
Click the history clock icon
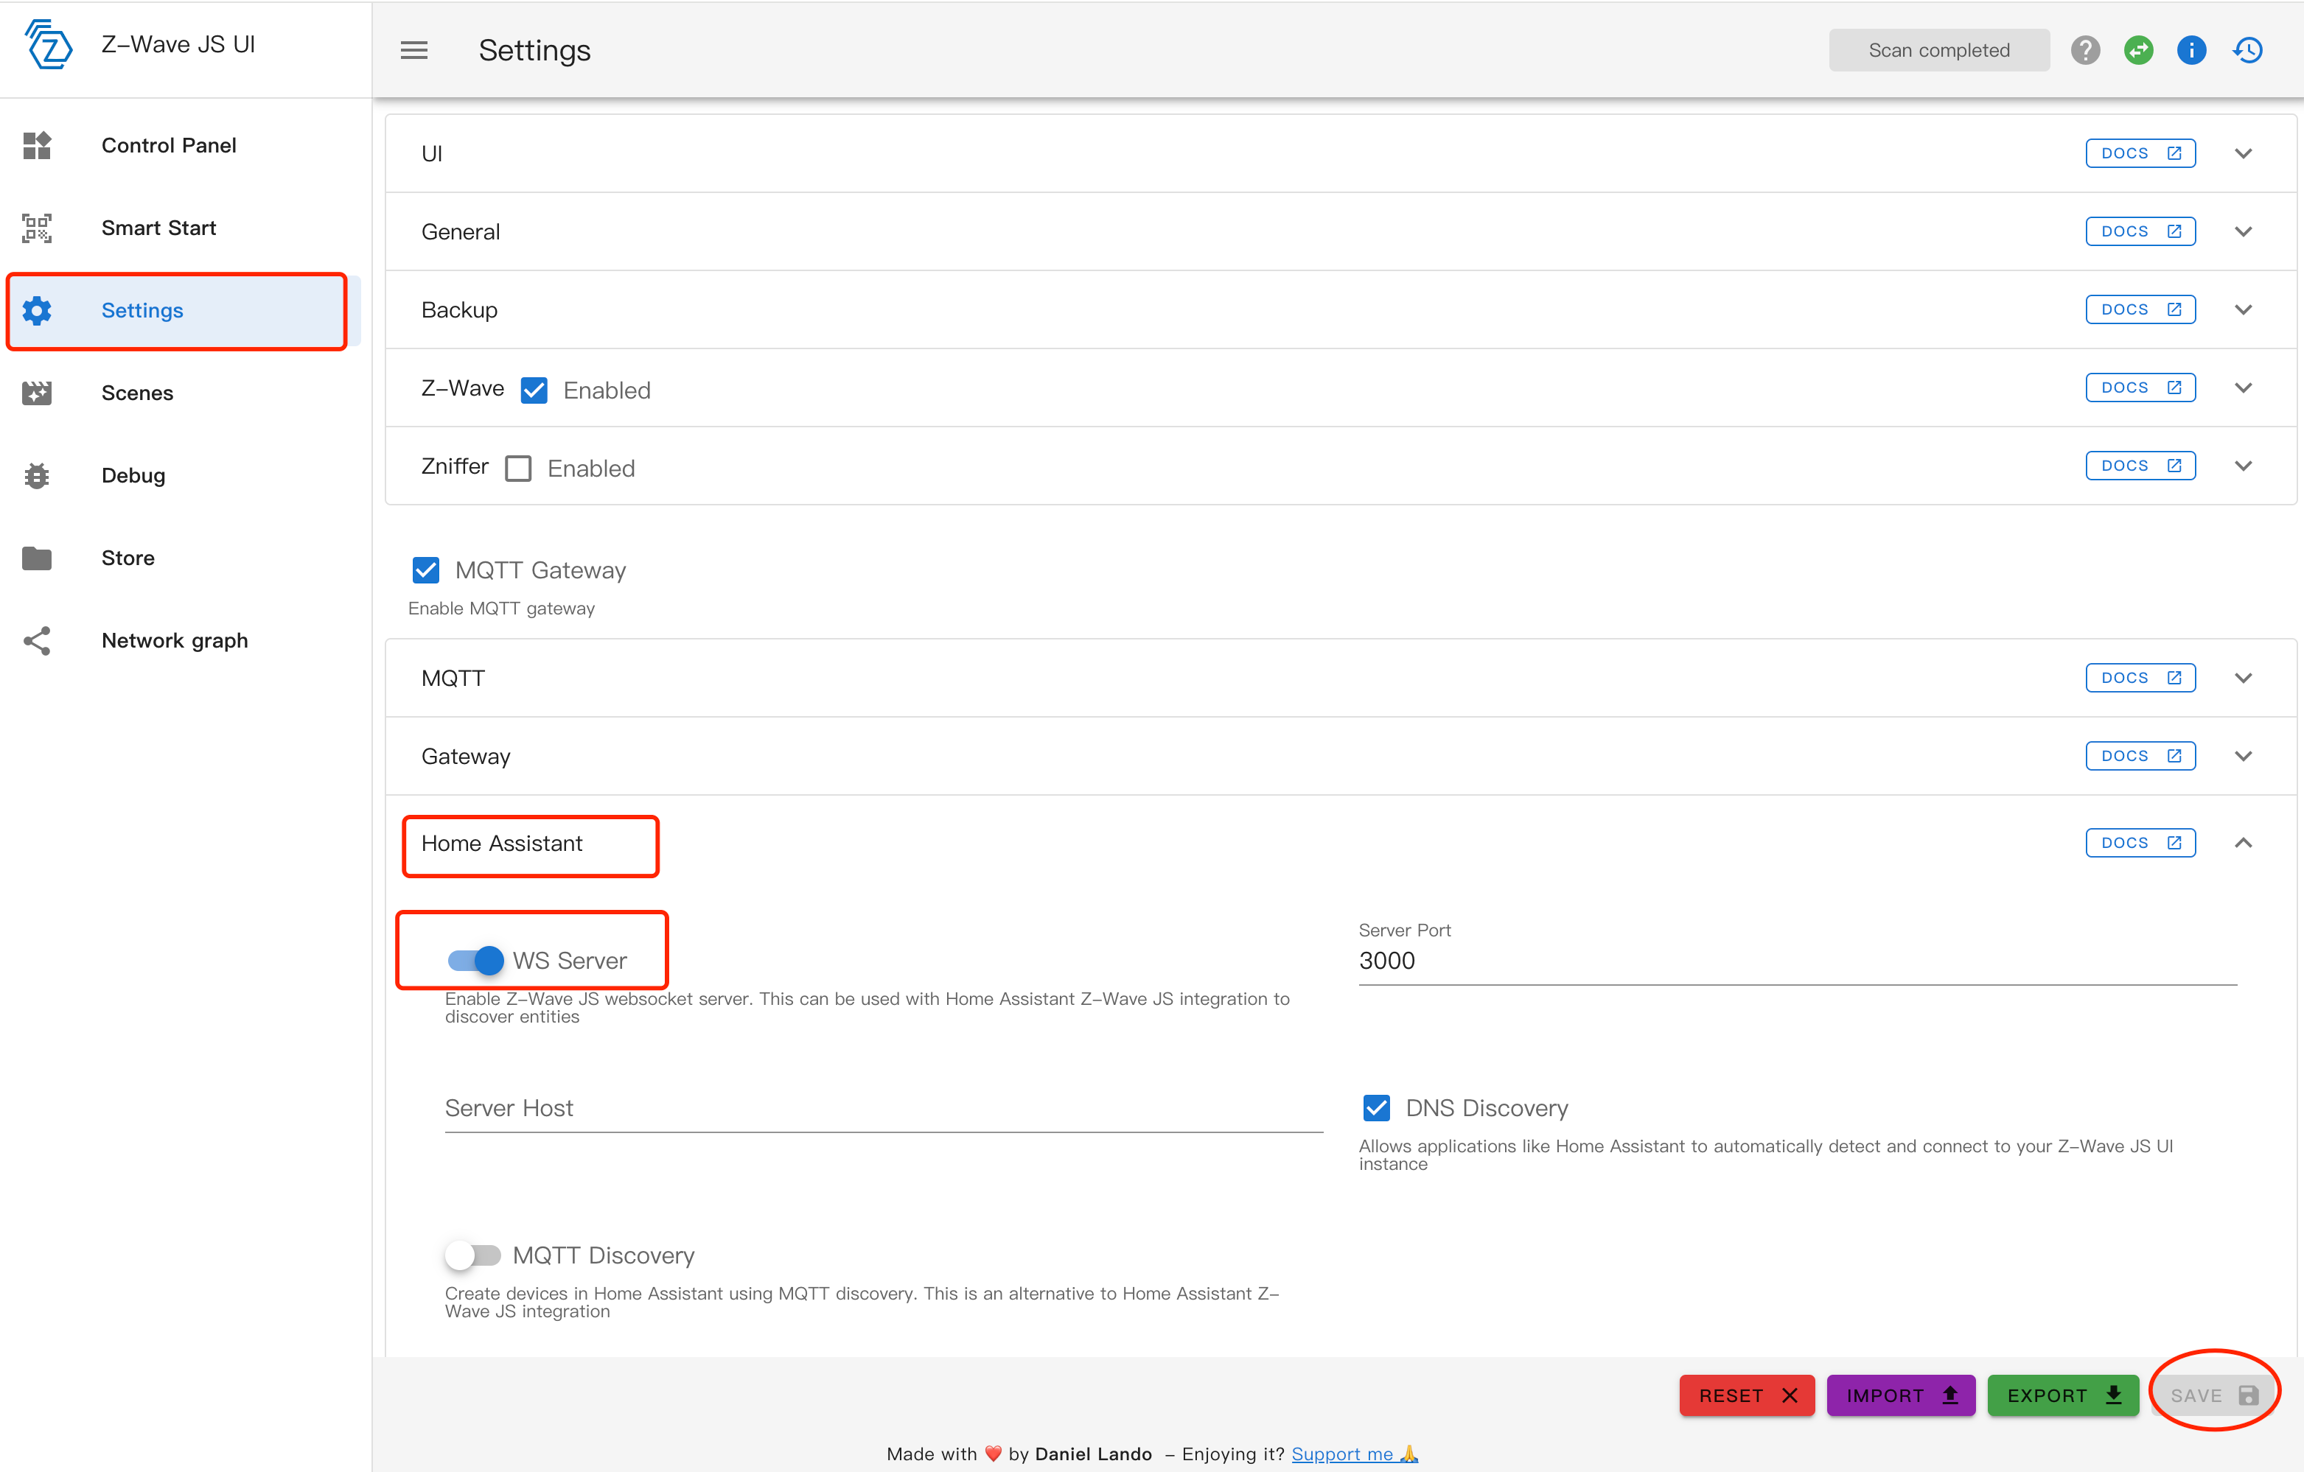tap(2248, 50)
